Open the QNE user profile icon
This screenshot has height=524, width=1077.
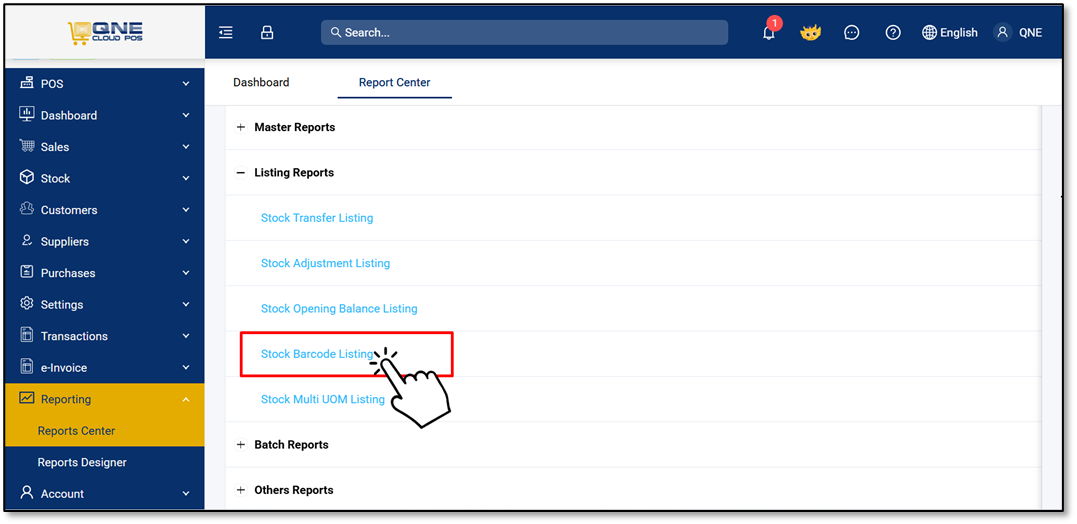point(1003,32)
